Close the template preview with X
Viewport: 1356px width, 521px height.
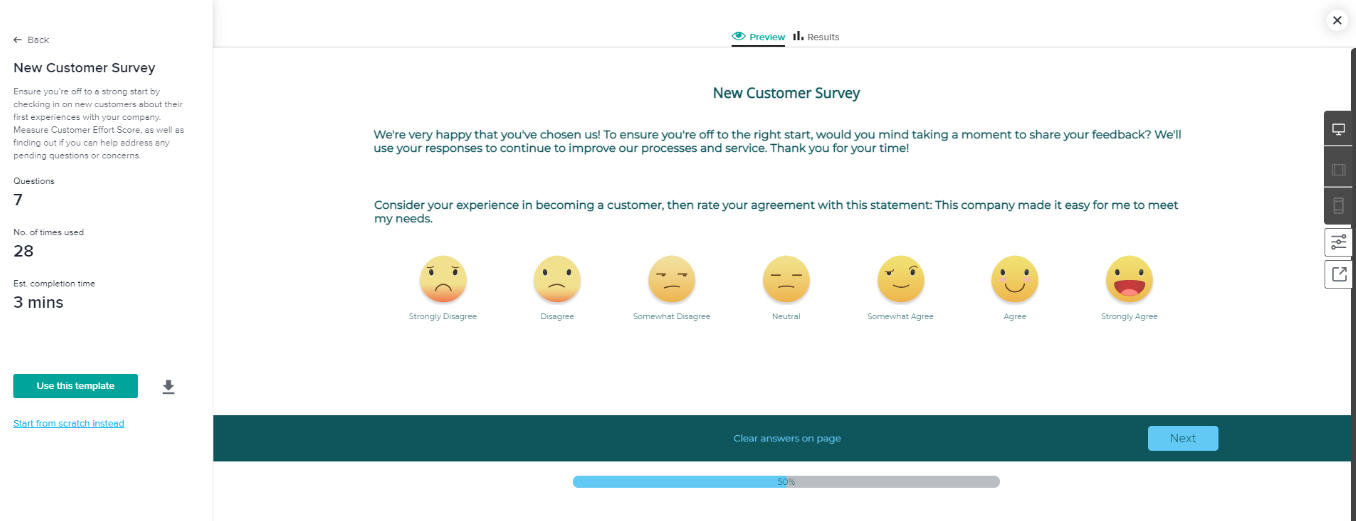point(1337,20)
